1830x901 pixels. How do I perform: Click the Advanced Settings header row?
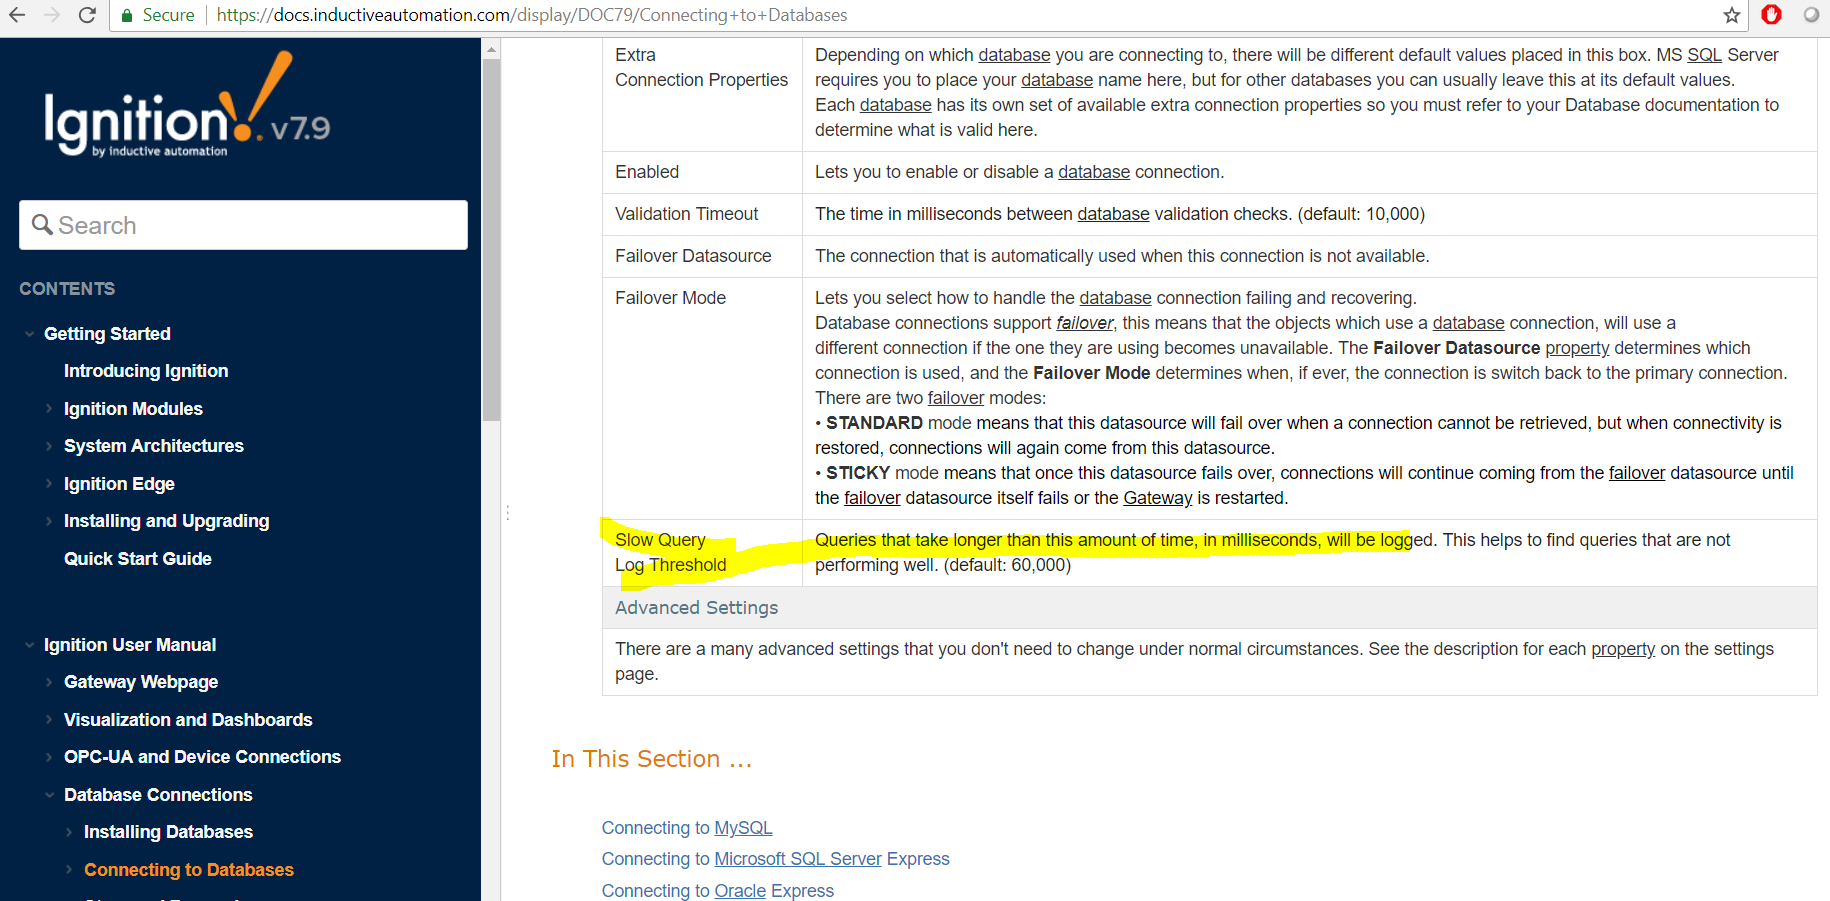[x=1209, y=607]
